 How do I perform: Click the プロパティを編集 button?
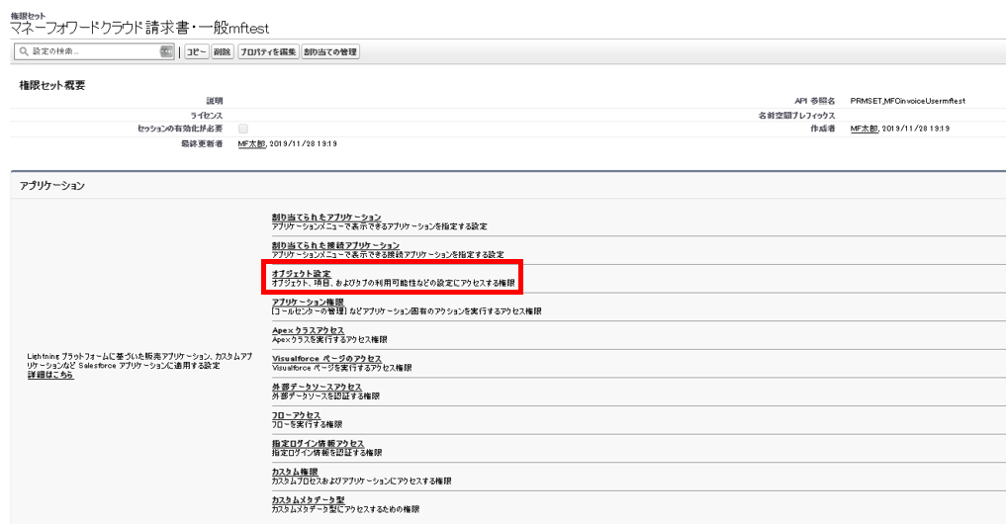coord(268,52)
